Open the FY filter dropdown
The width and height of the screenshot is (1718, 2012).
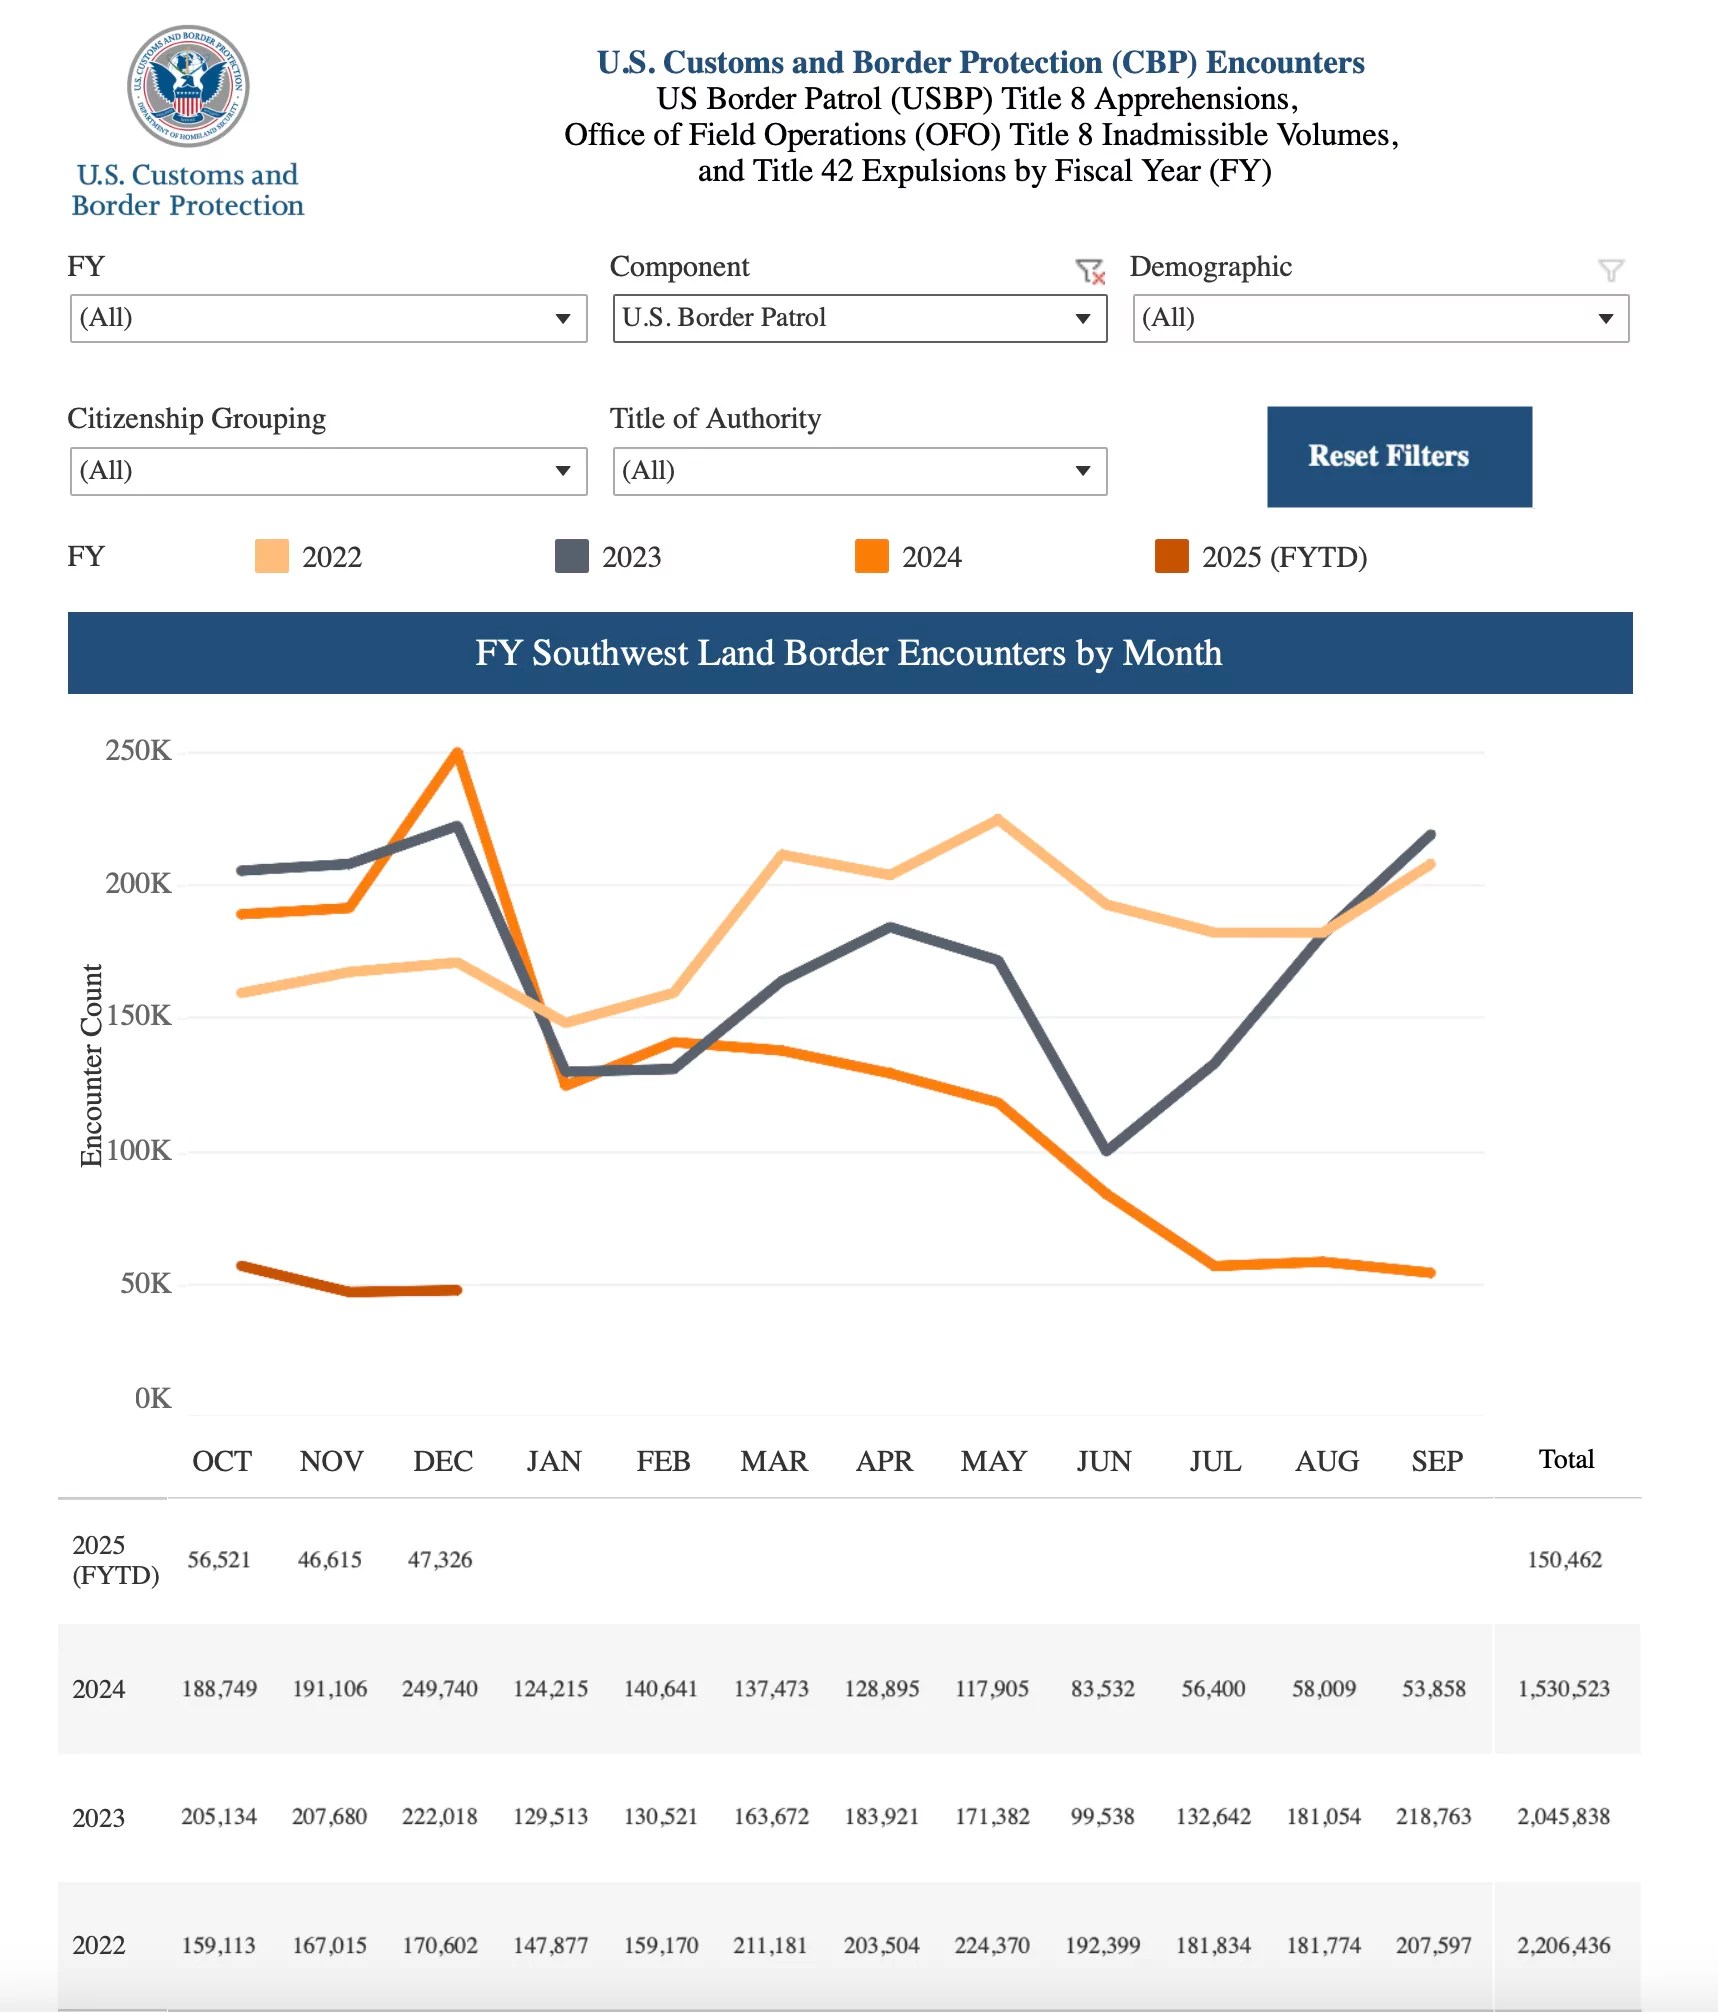[328, 318]
